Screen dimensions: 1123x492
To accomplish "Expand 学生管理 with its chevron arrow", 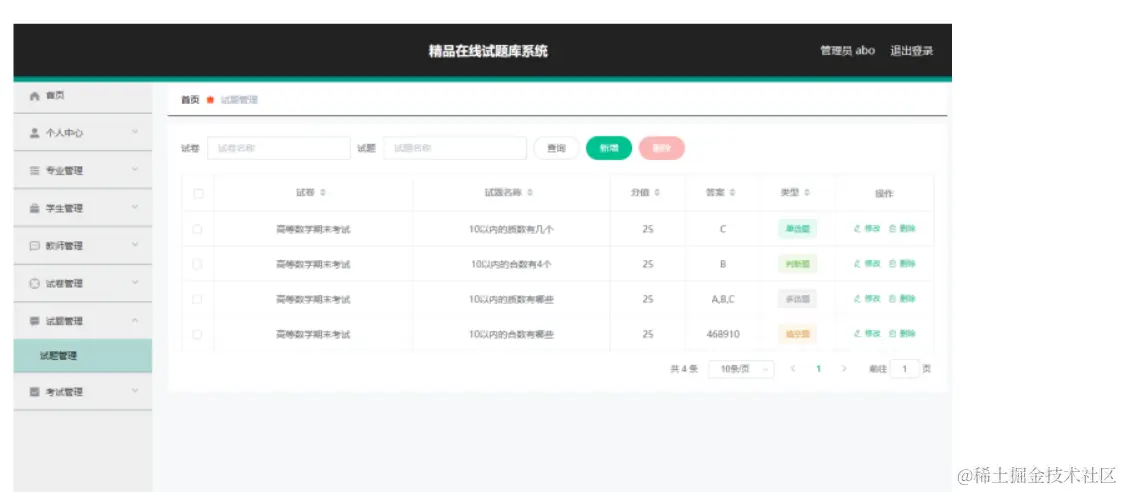I will coord(135,208).
